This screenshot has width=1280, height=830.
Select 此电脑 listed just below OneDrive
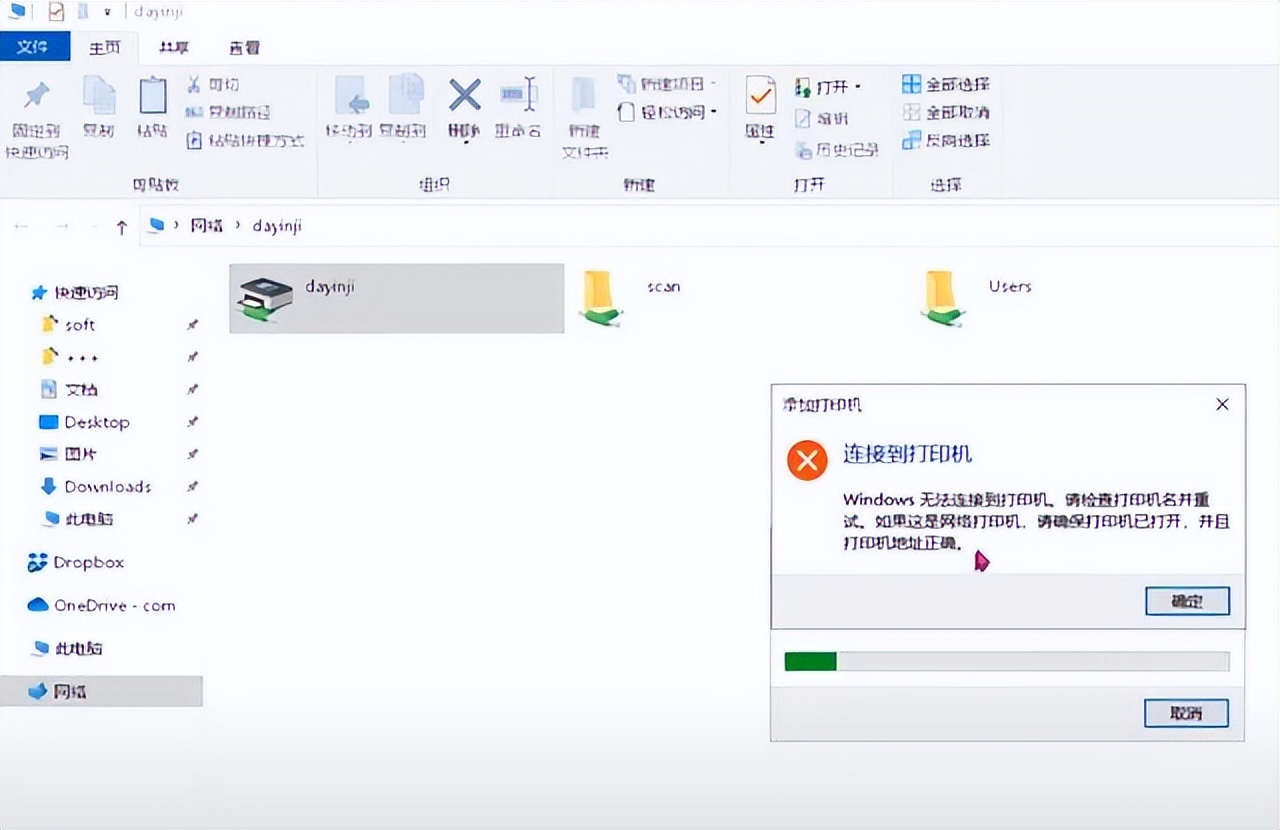pyautogui.click(x=68, y=648)
